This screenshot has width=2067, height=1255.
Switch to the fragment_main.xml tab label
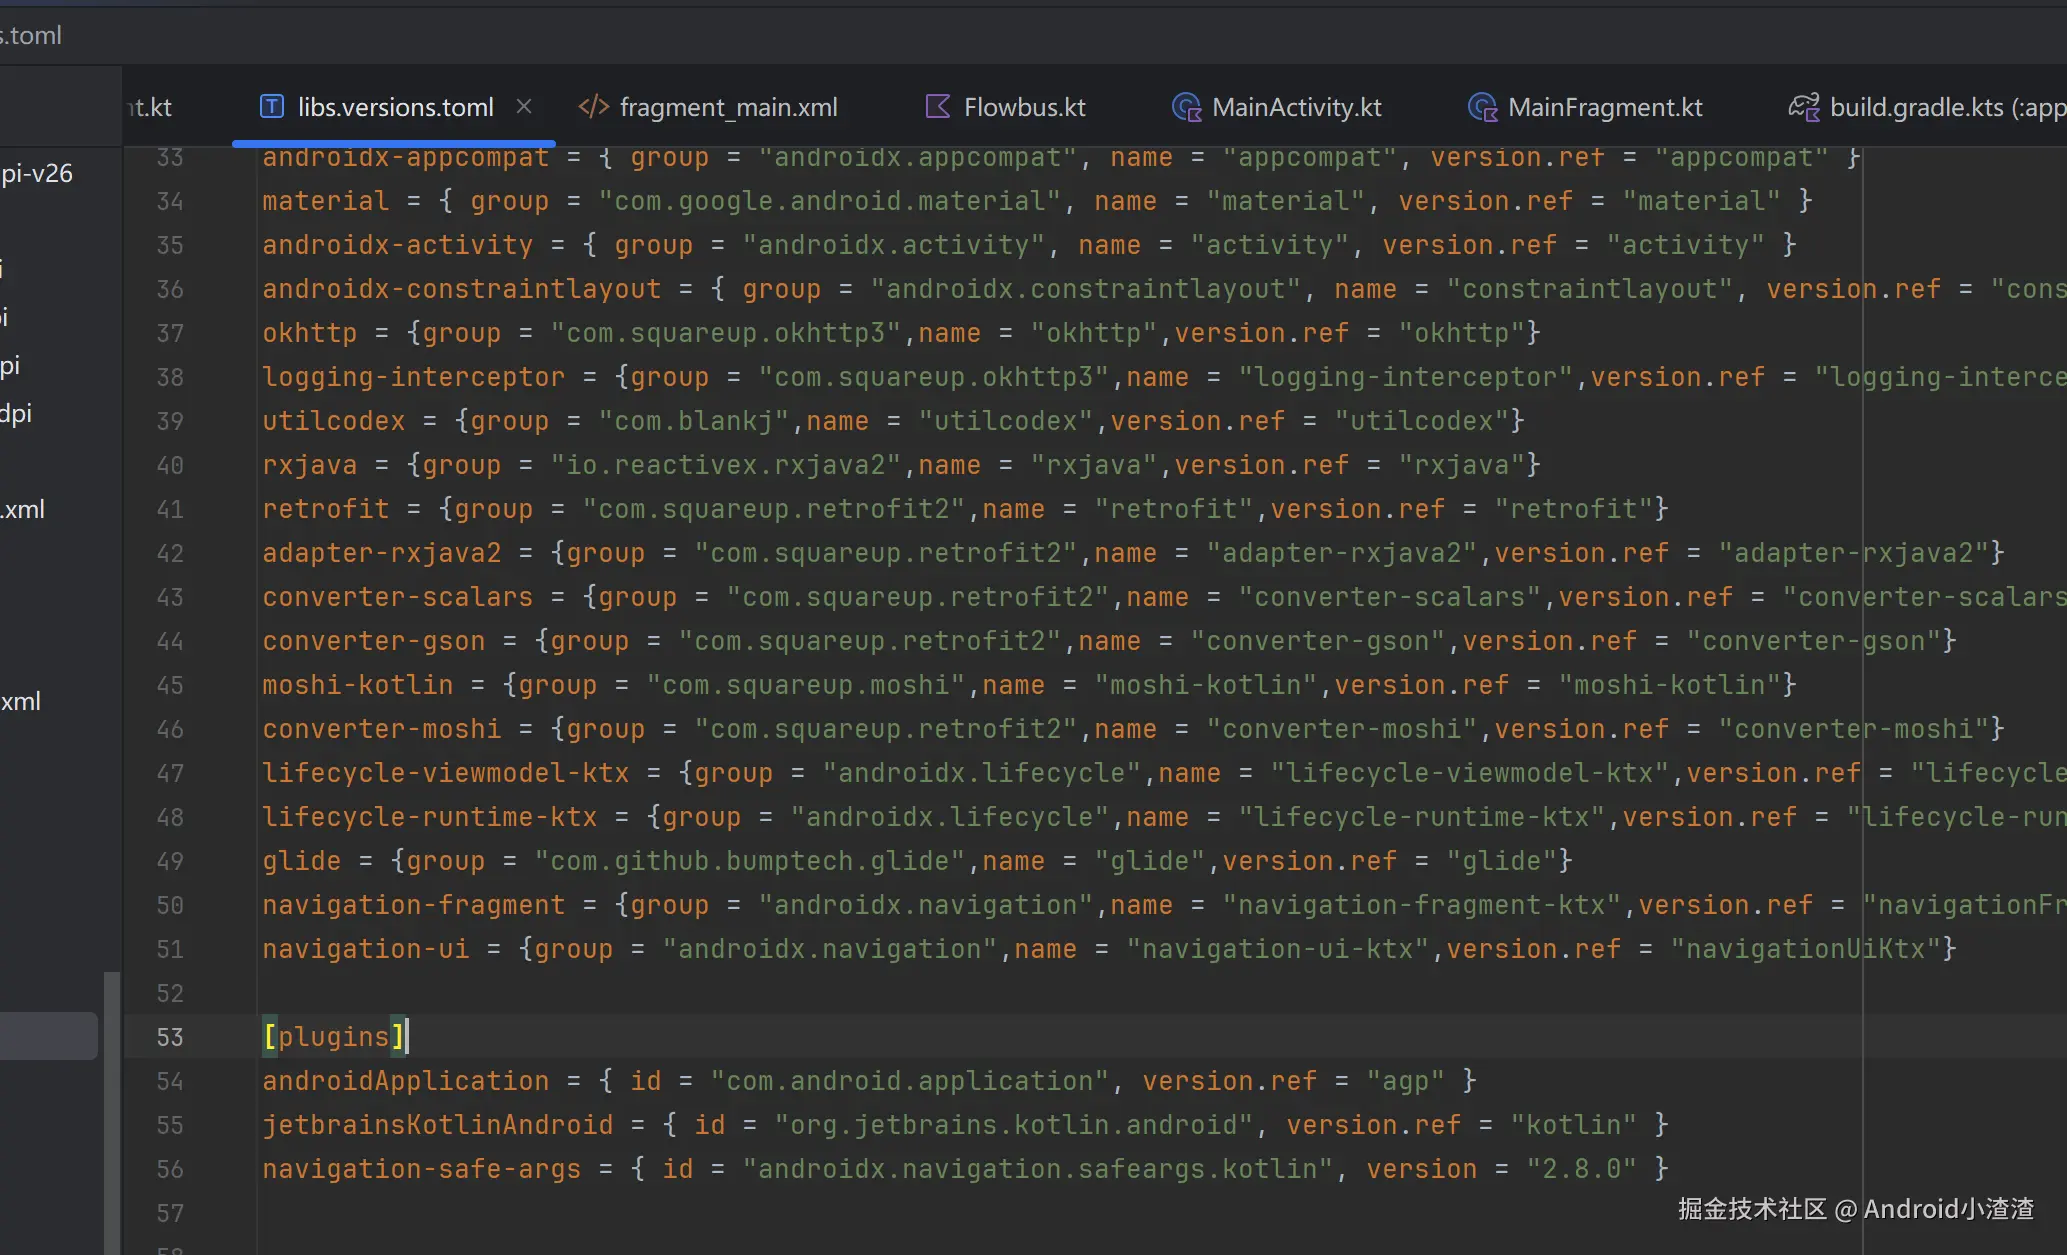pyautogui.click(x=728, y=107)
